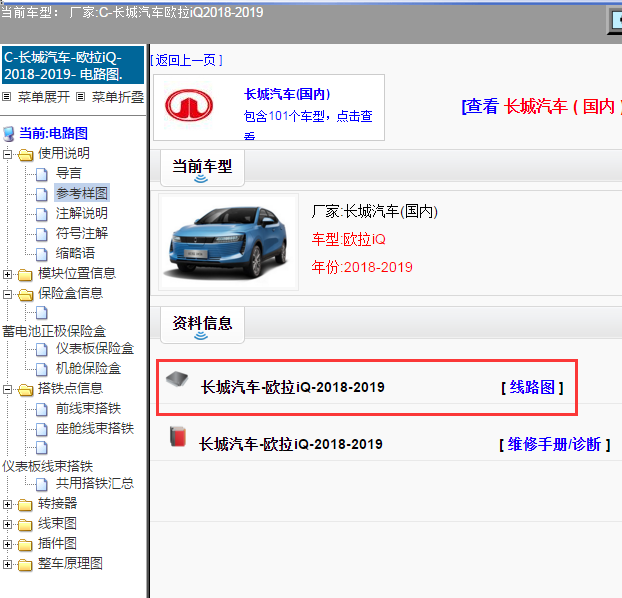Viewport: 622px width, 598px height.
Task: Expand the 整车原理图 tree node
Action: point(7,564)
